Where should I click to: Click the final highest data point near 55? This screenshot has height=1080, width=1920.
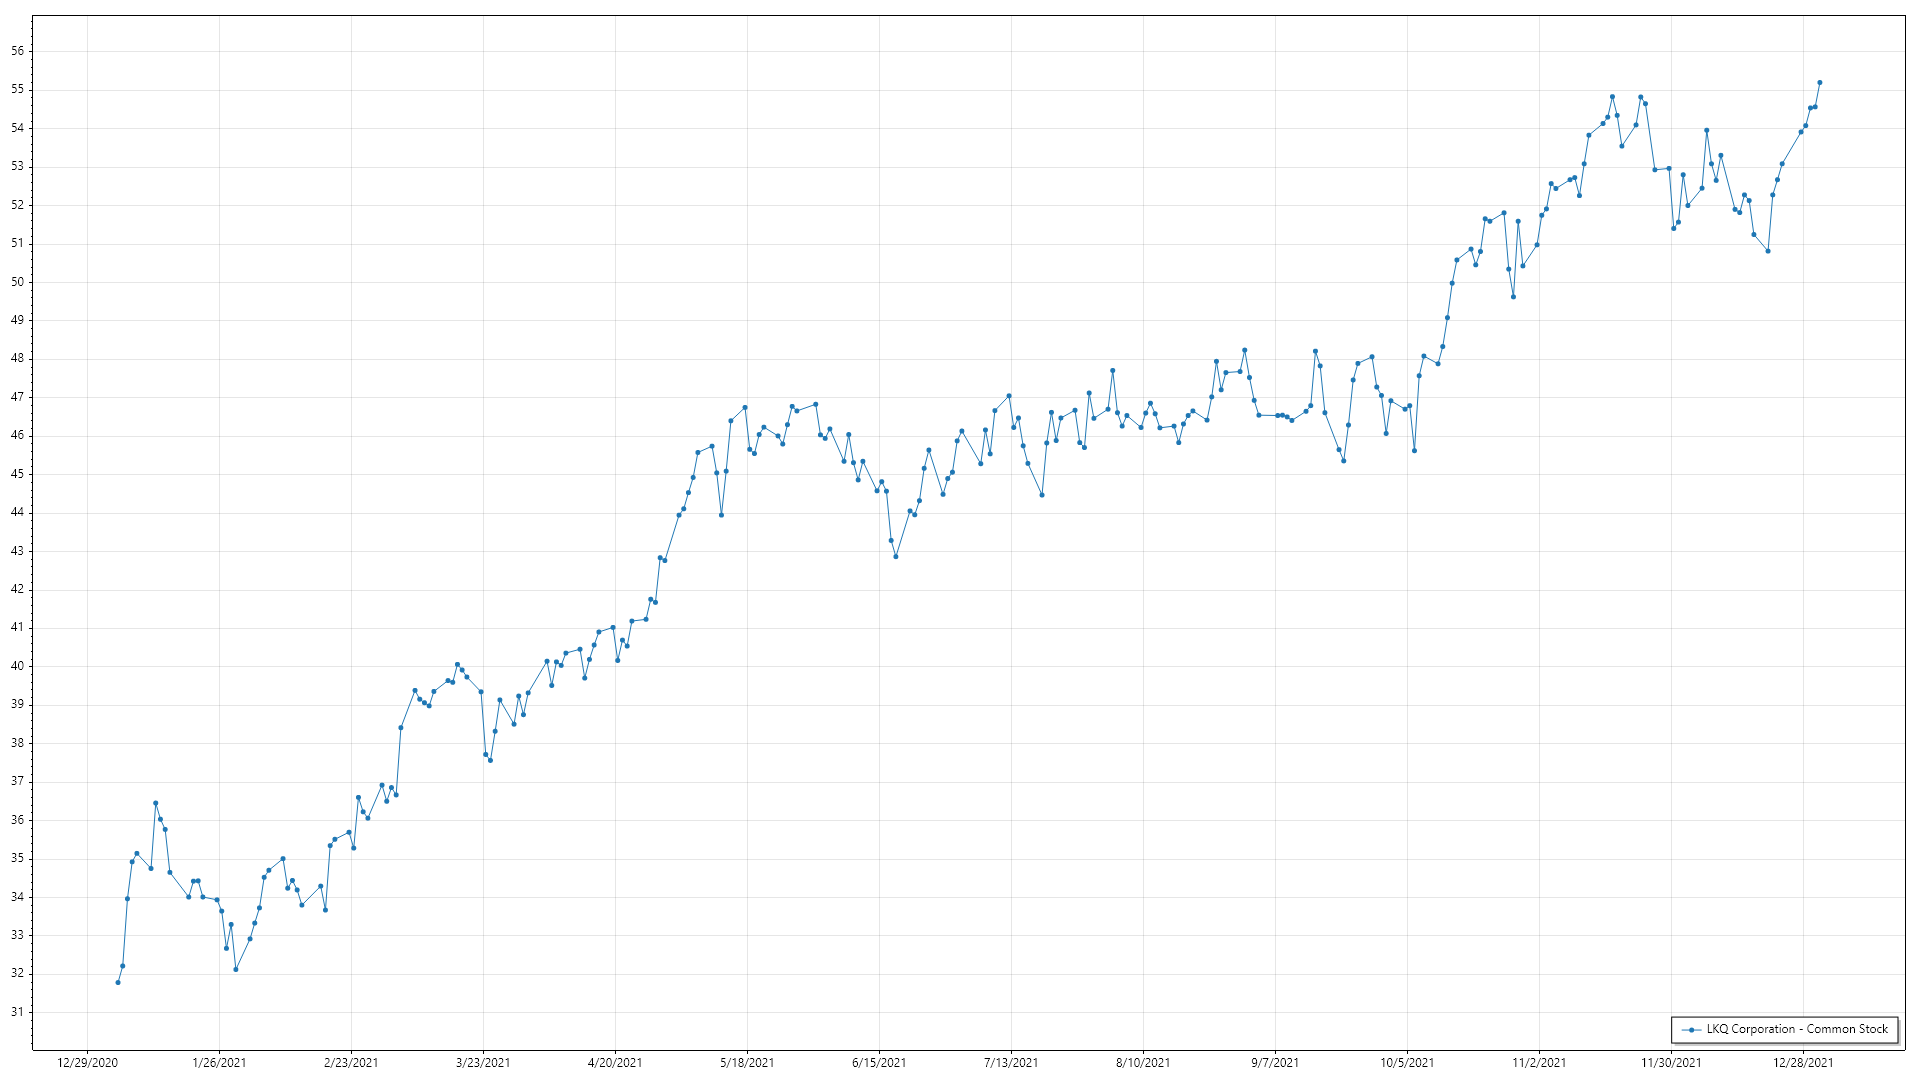coord(1820,83)
